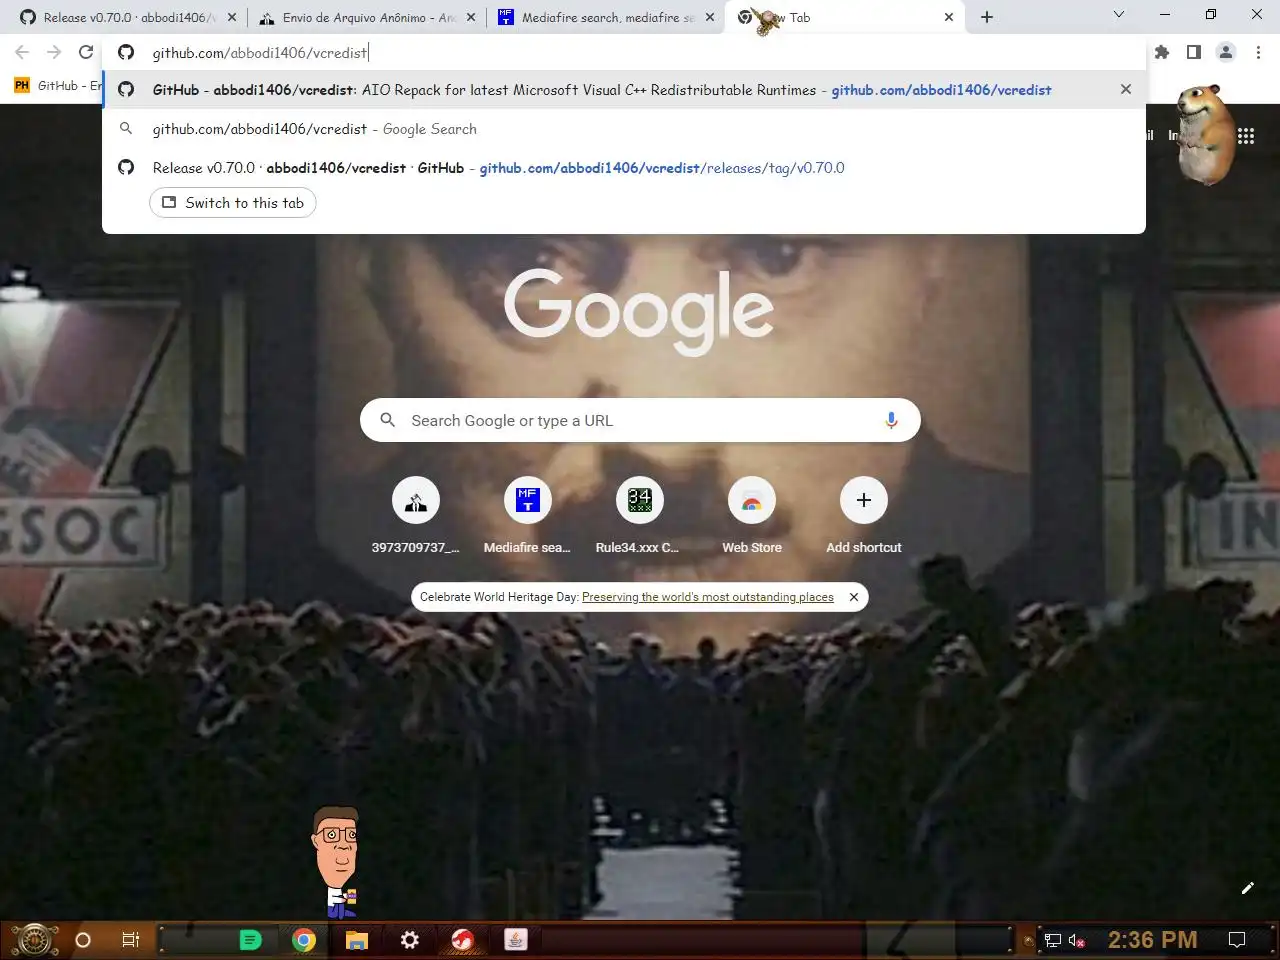Click the 2:36 PM taskbar clock

[x=1152, y=940]
